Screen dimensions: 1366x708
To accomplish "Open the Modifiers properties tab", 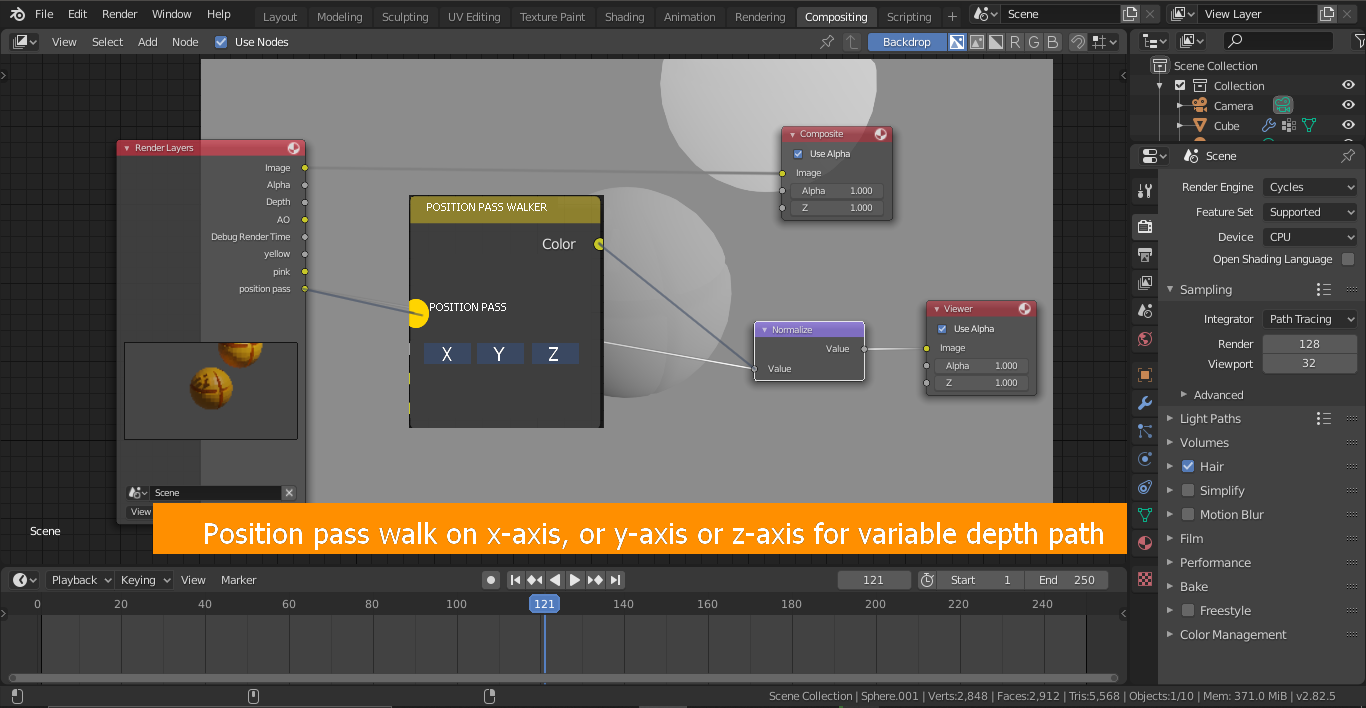I will (1145, 403).
